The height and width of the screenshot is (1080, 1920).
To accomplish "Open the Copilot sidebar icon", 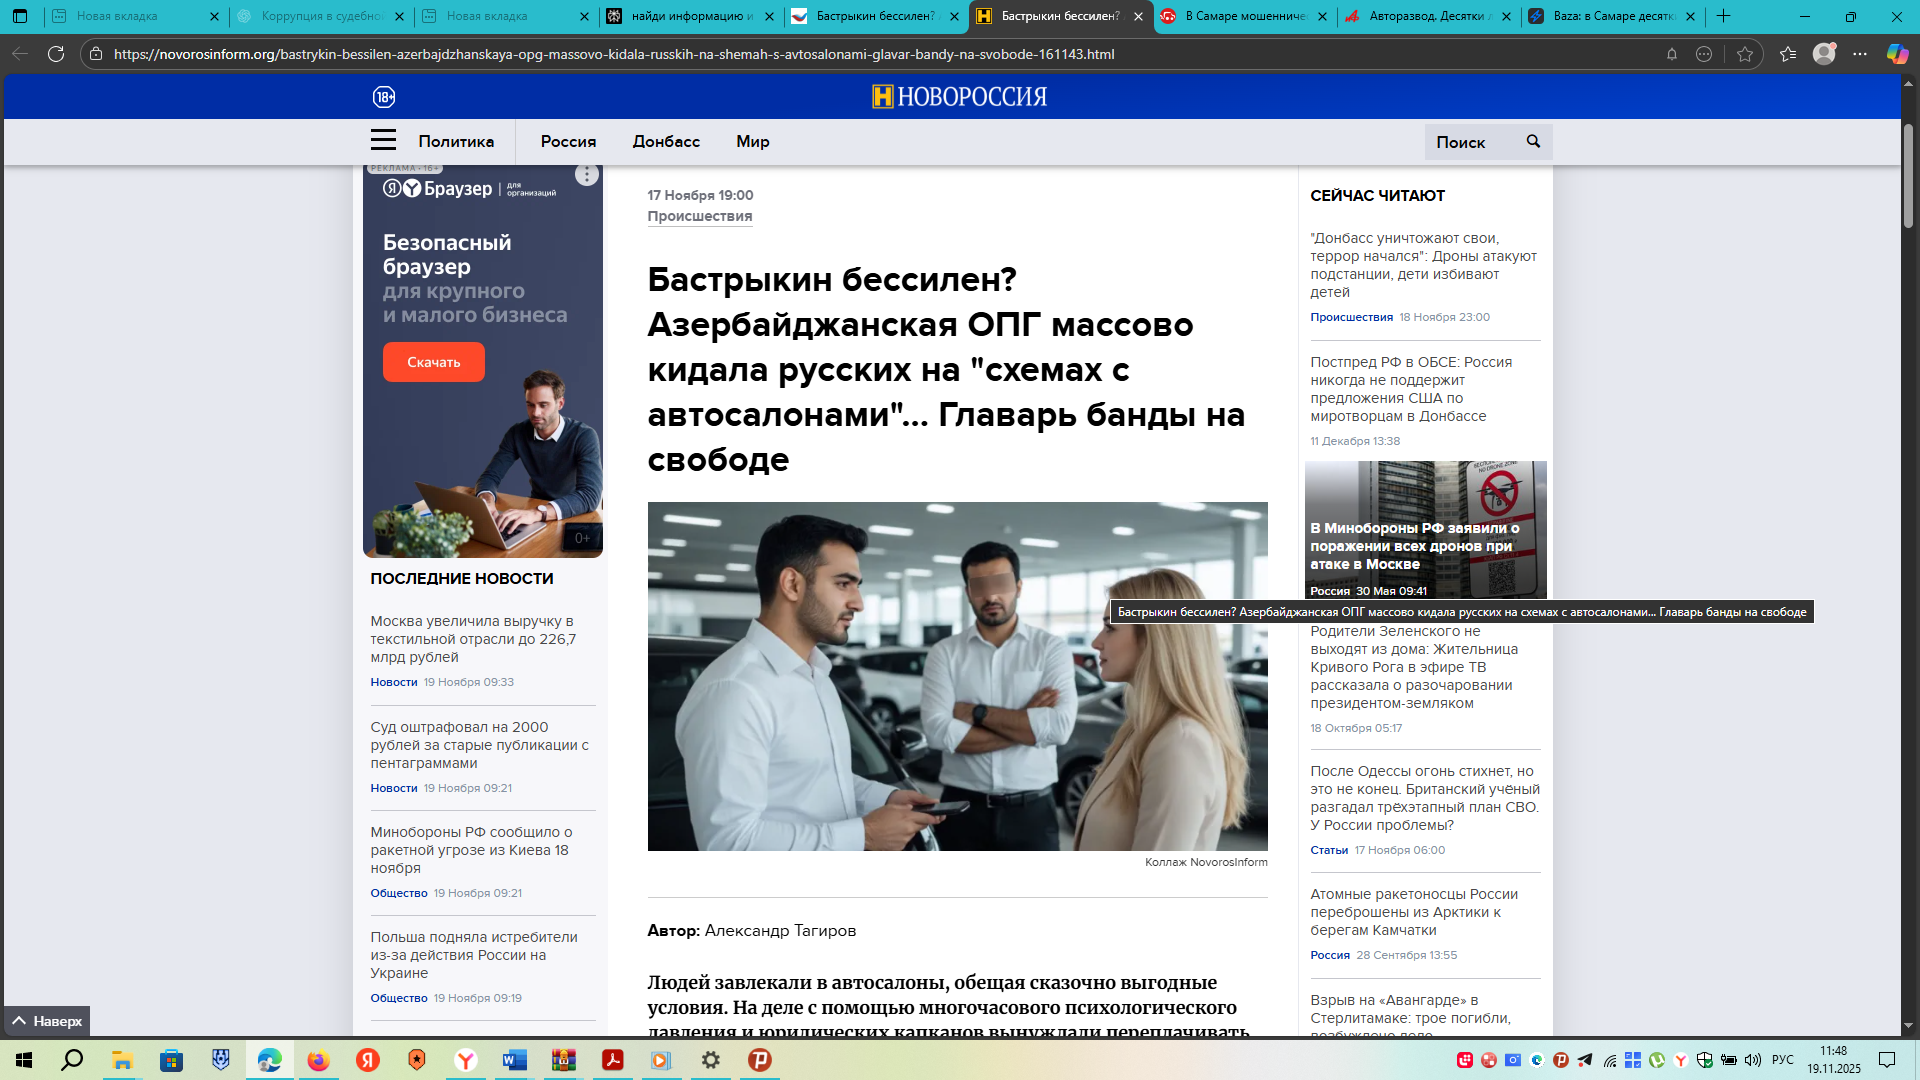I will click(x=1897, y=54).
